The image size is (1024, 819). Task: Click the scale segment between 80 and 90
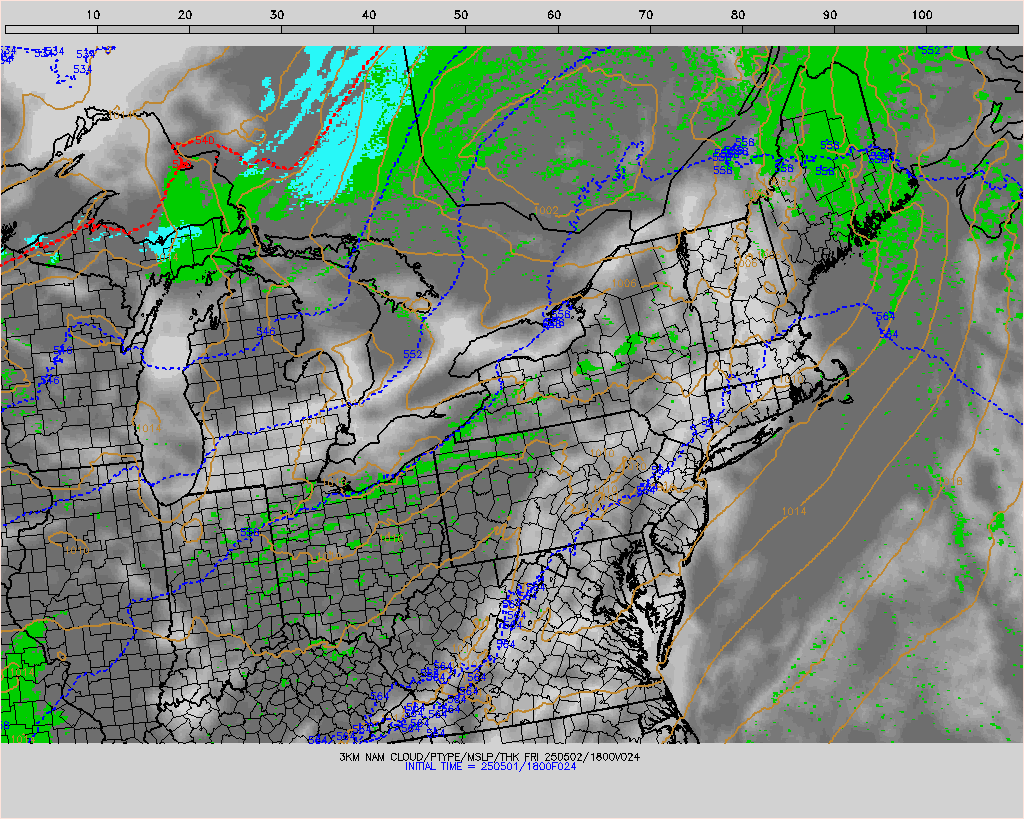(788, 29)
